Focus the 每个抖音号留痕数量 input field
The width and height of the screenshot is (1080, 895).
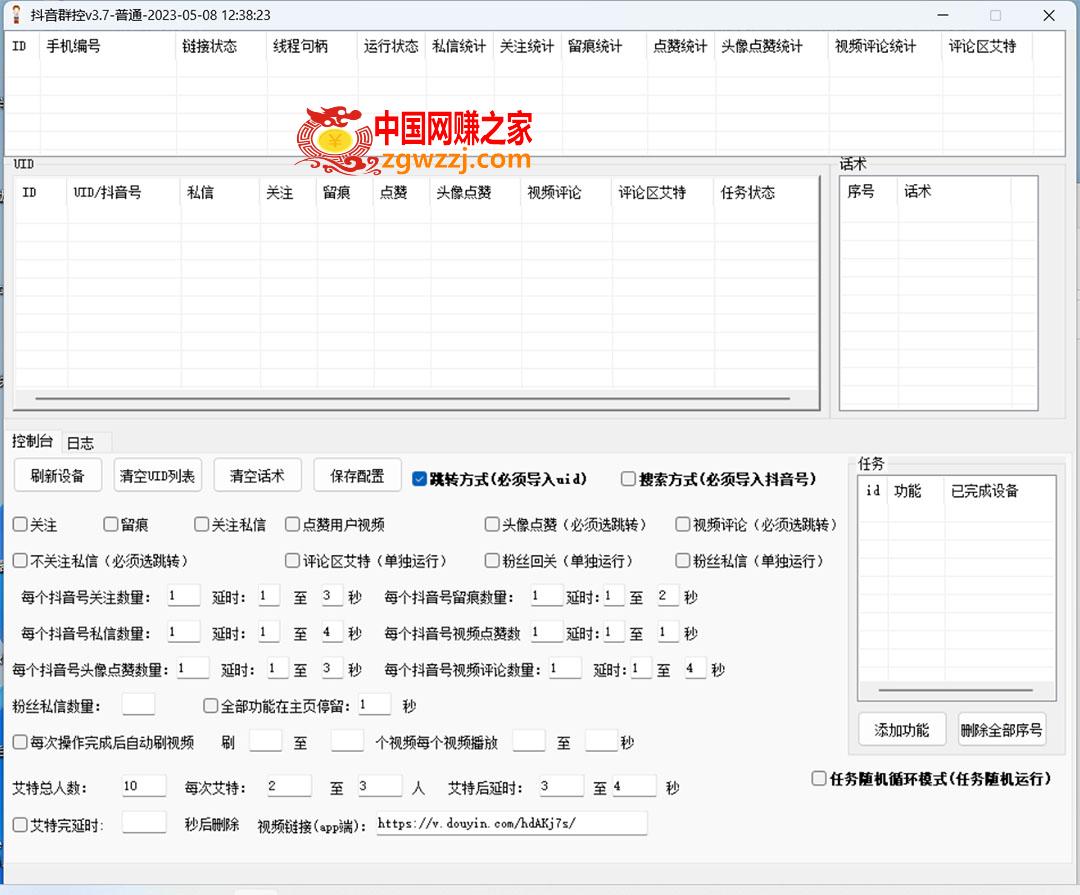[x=547, y=595]
